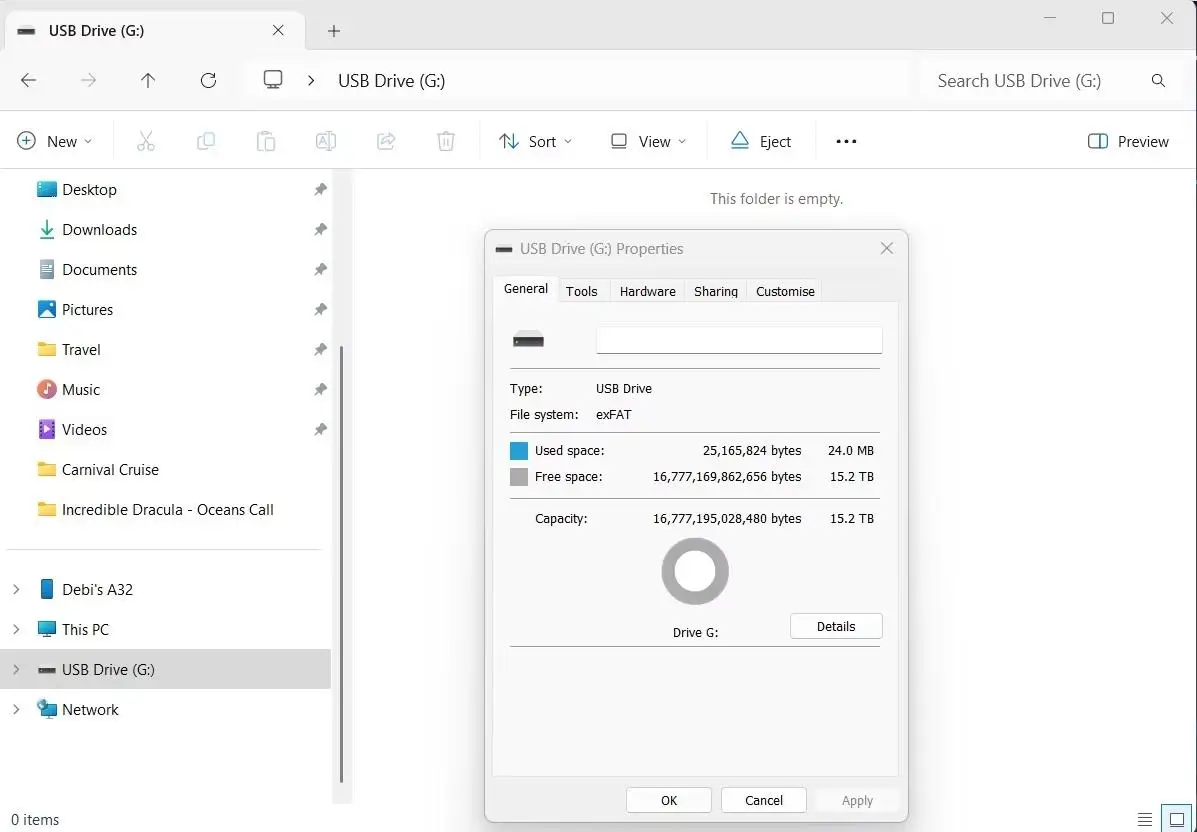Open Incredible Dracula - Oceans Call folder
Screen dimensions: 1197x832
coord(155,509)
